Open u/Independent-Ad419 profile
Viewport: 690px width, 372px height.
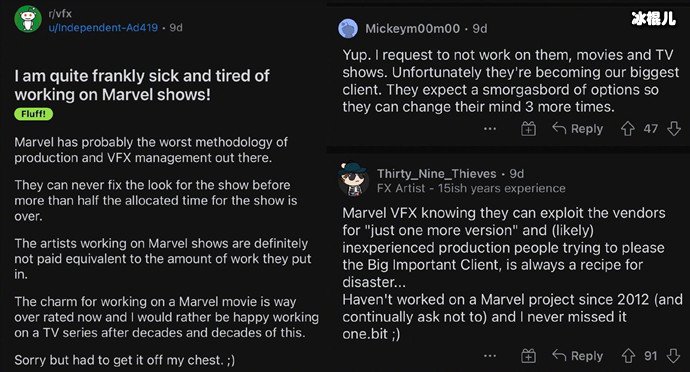[x=103, y=28]
